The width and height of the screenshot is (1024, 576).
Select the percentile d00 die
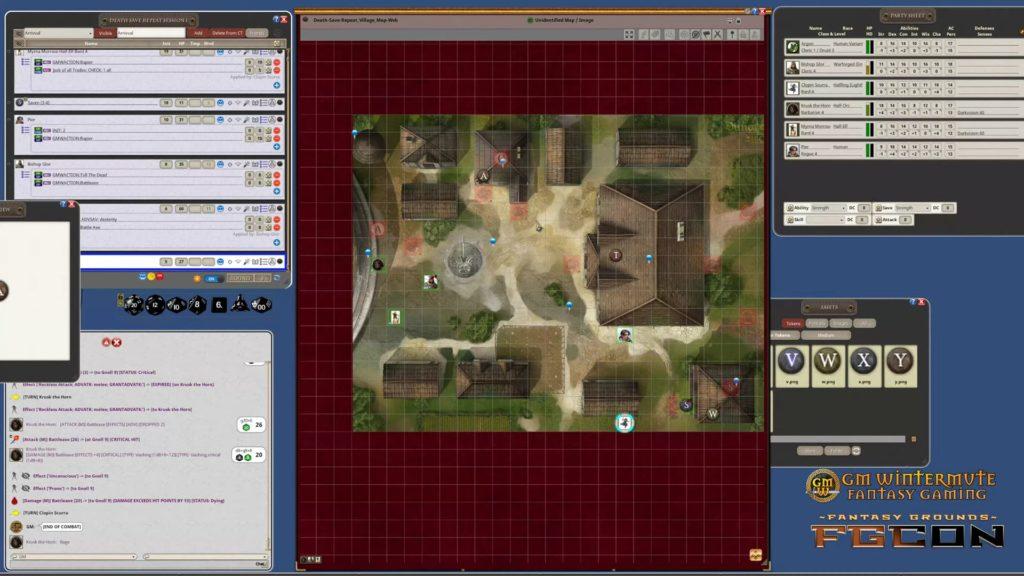point(261,305)
